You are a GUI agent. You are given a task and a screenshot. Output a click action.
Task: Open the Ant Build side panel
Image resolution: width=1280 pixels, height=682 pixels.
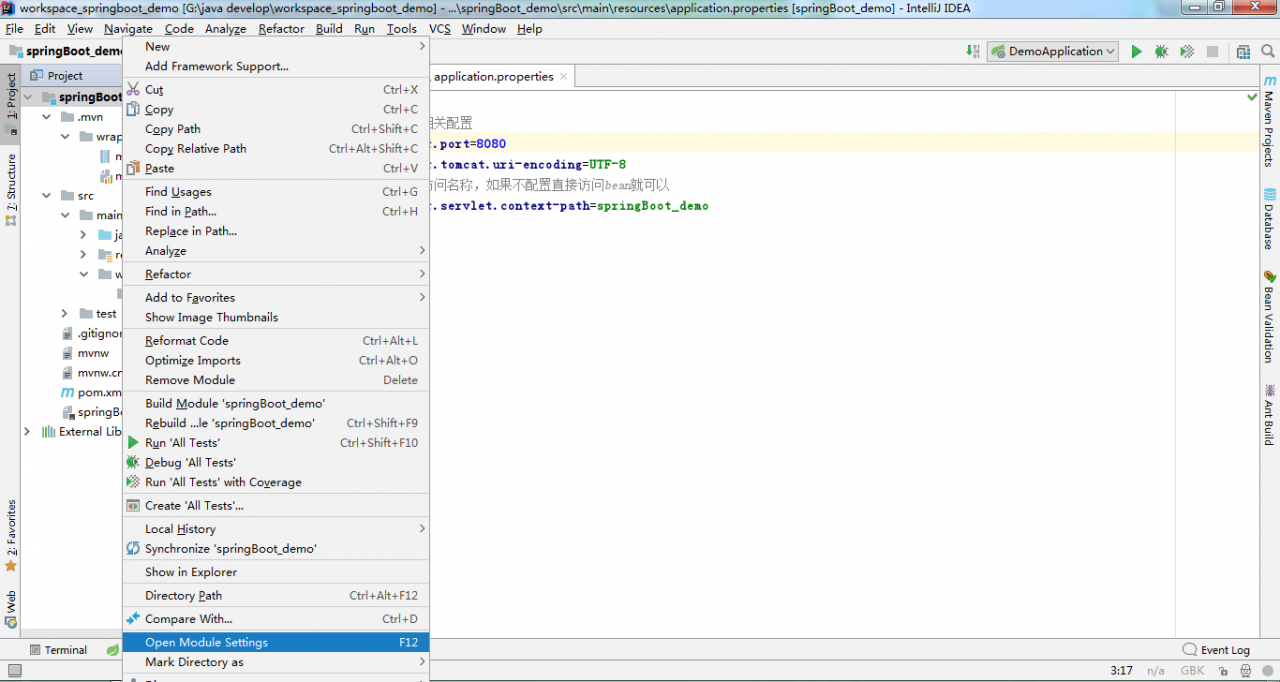[1269, 415]
